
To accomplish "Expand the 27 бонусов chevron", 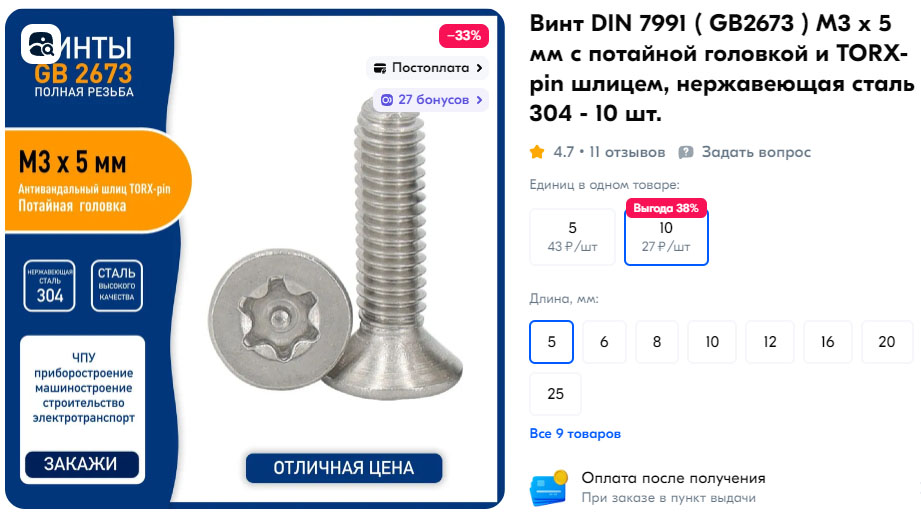I will [479, 100].
